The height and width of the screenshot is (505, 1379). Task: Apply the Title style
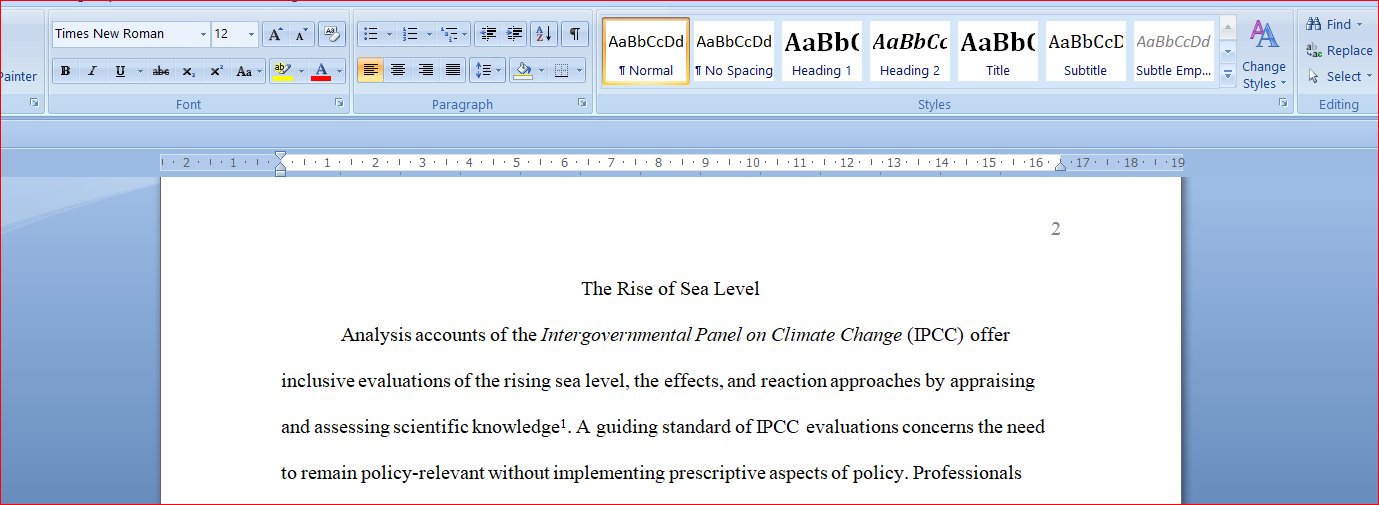998,51
